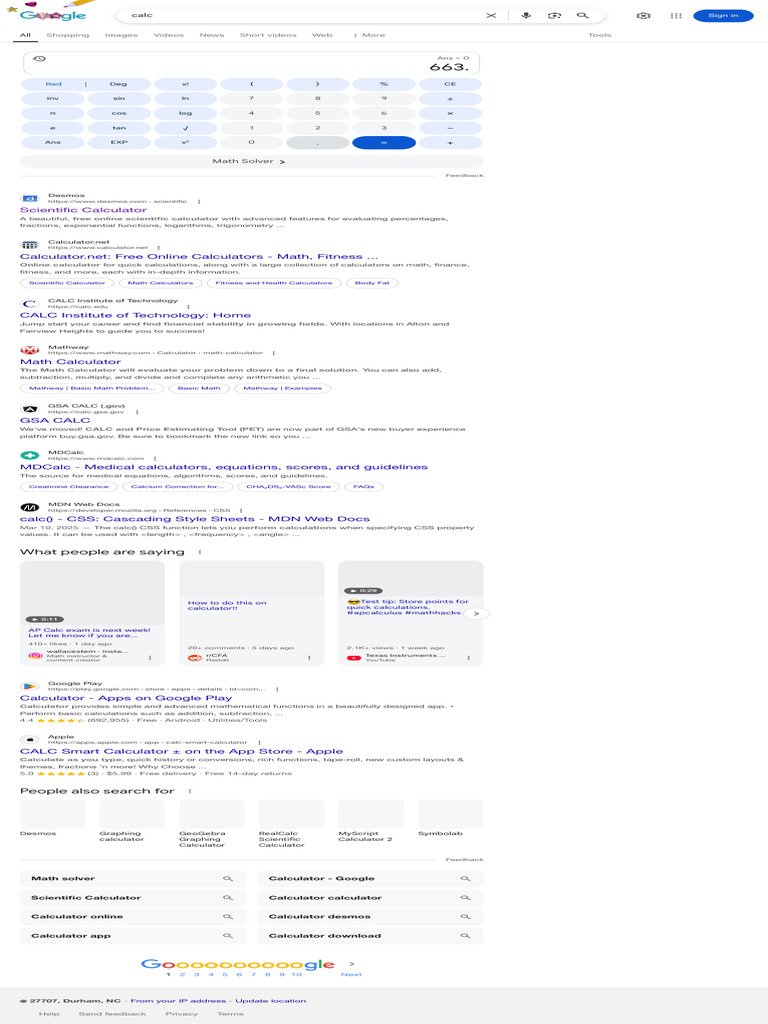
Task: Open the GeoGebra Graphing Calculator thumbnail
Action: [x=212, y=815]
